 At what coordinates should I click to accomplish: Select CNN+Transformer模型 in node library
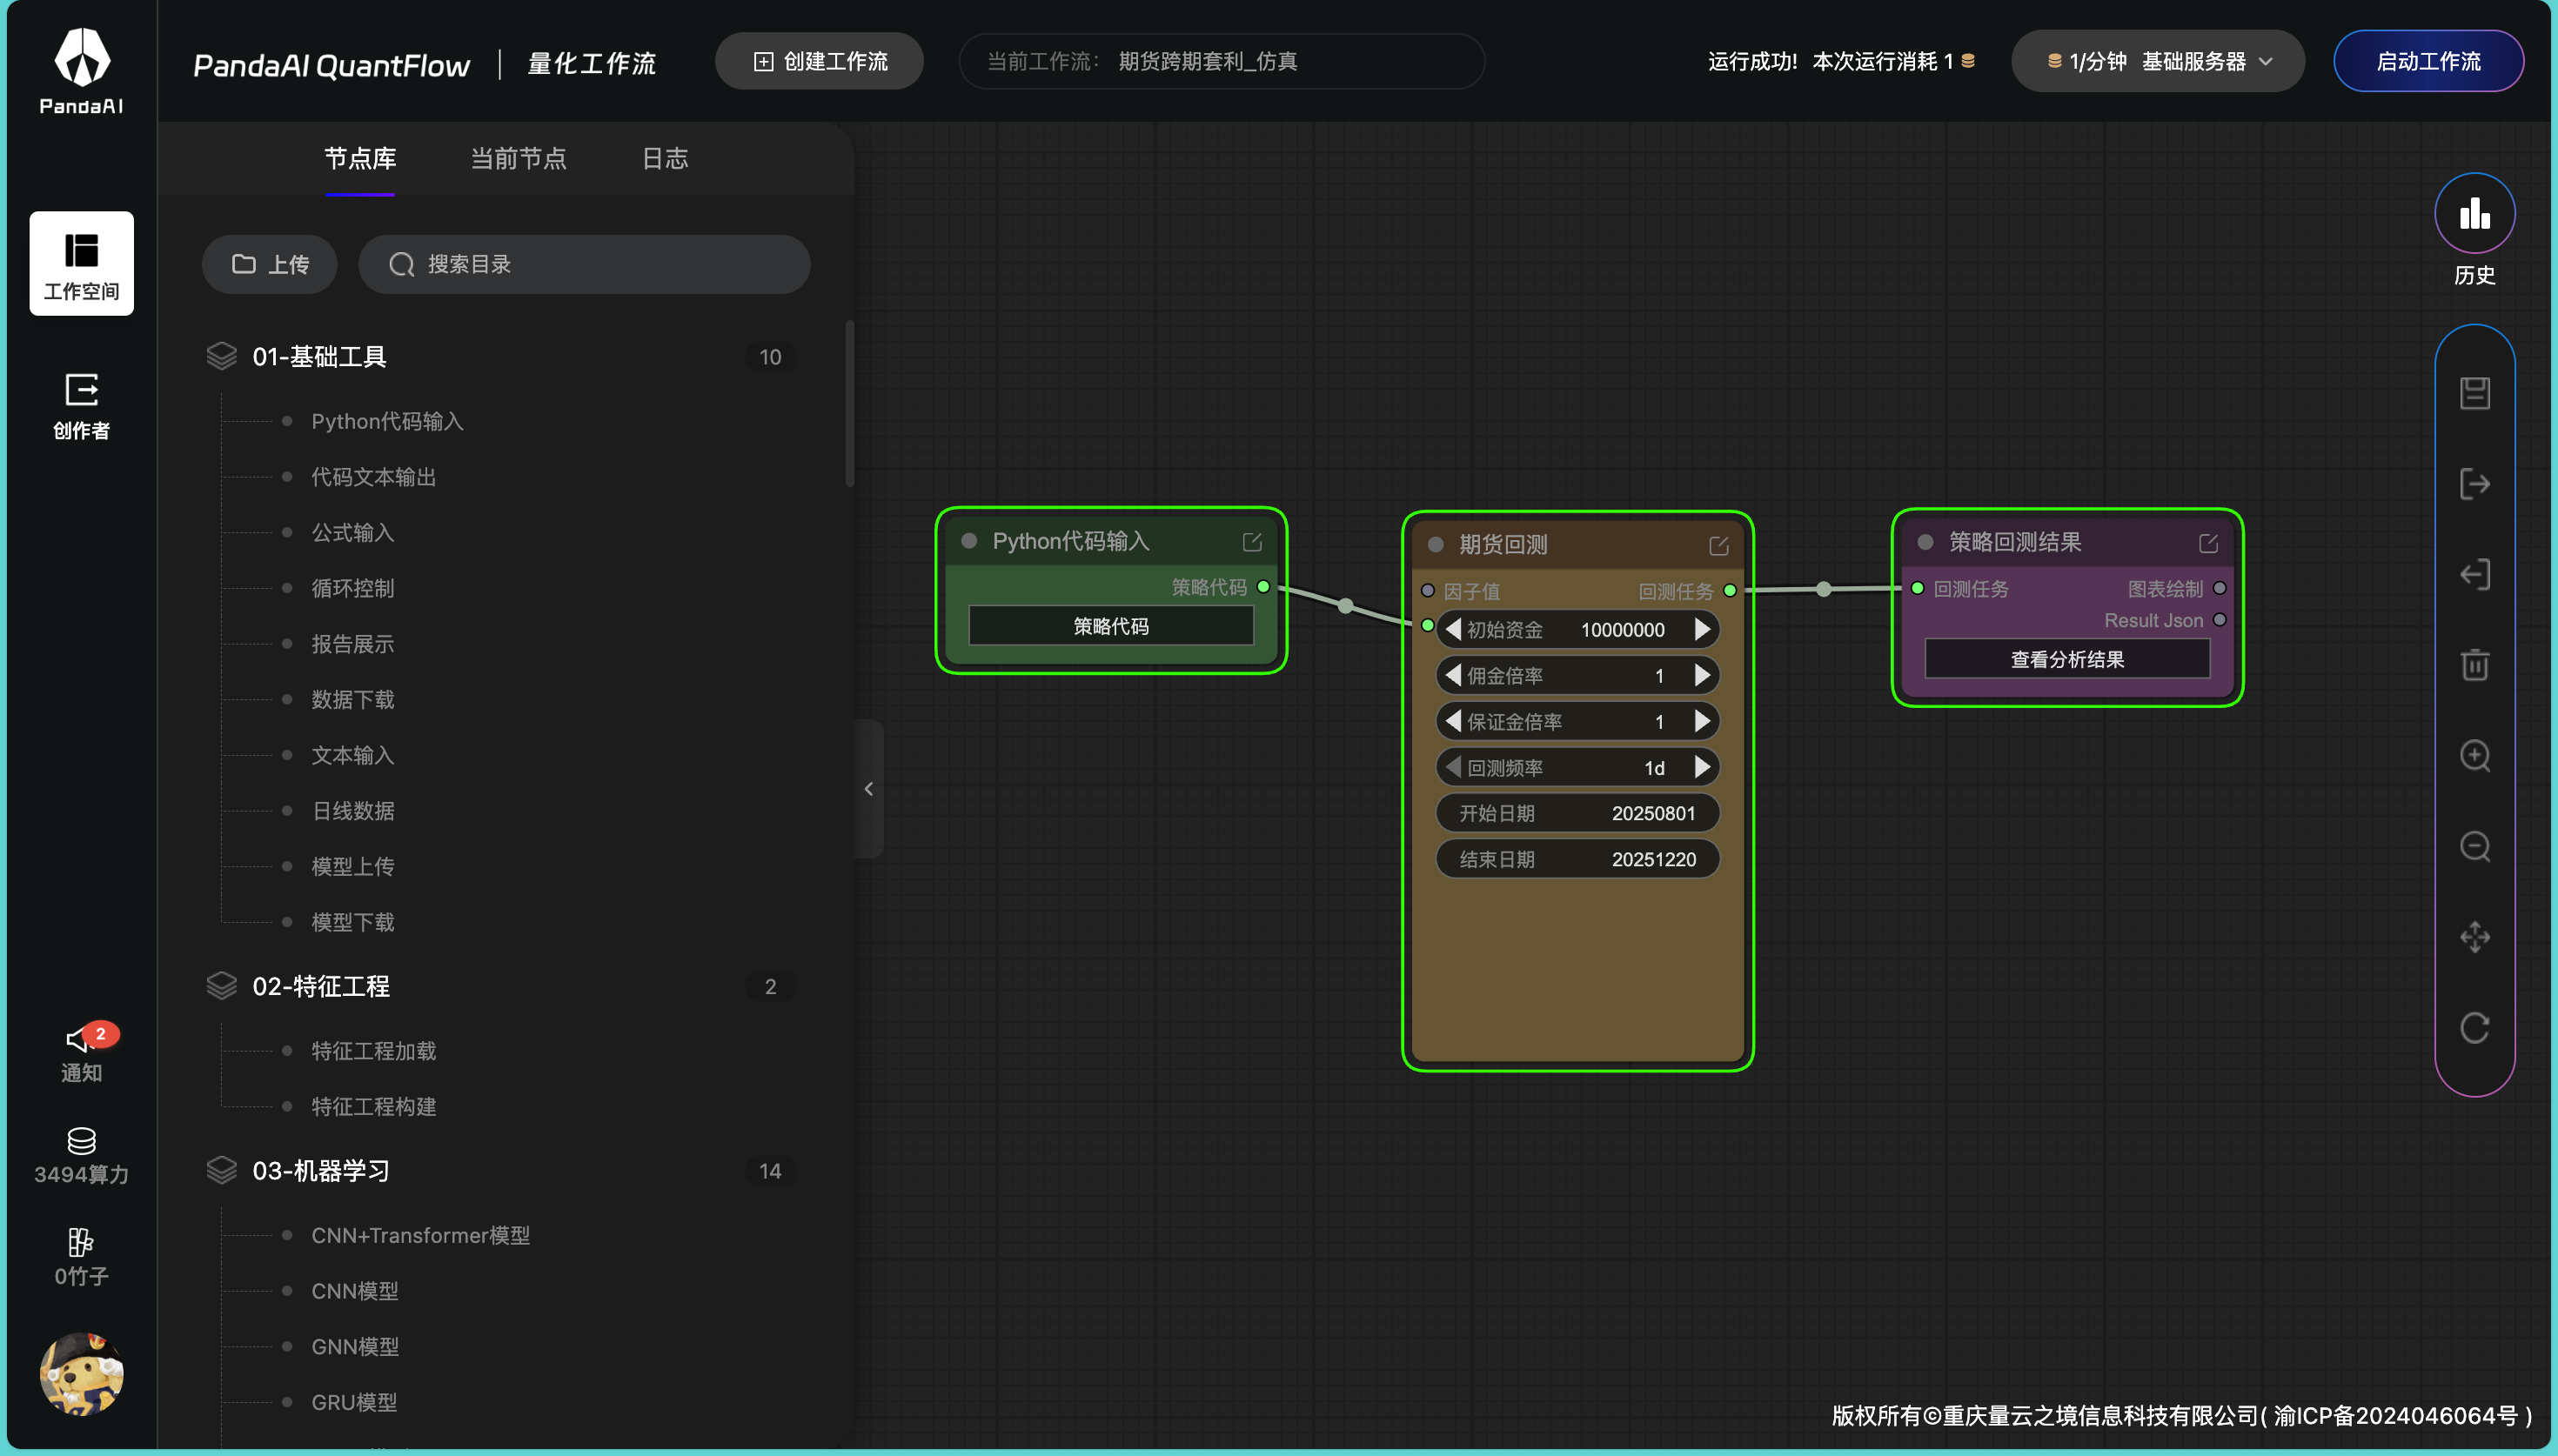pos(420,1235)
